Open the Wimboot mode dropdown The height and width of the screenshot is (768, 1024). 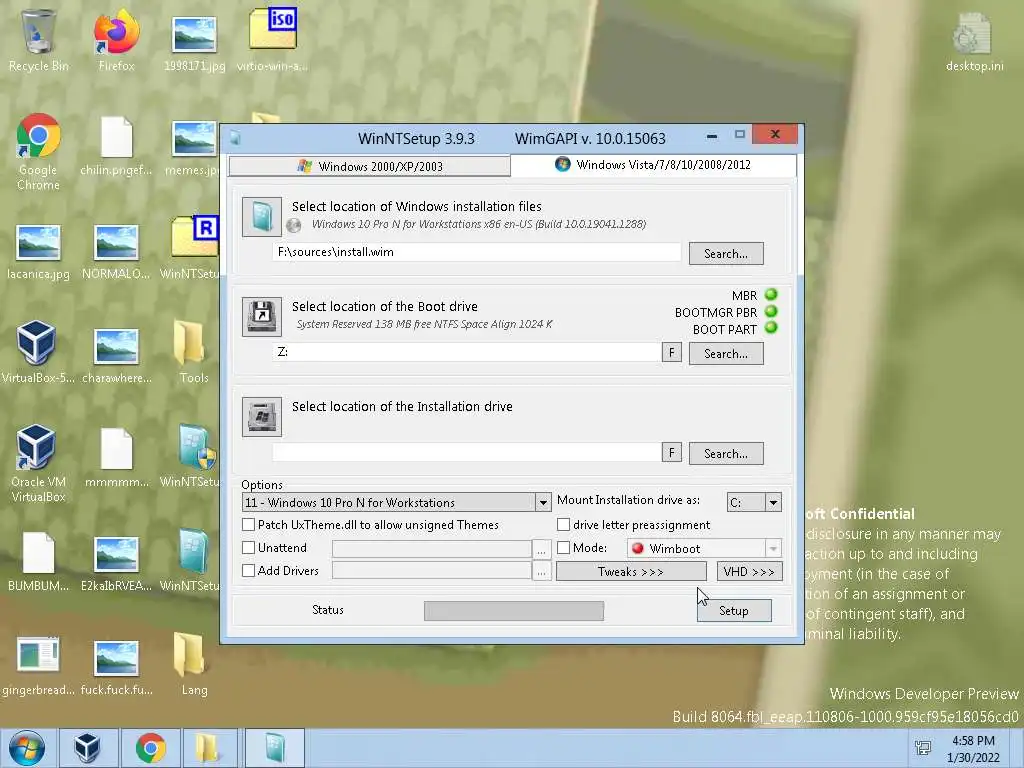(773, 548)
